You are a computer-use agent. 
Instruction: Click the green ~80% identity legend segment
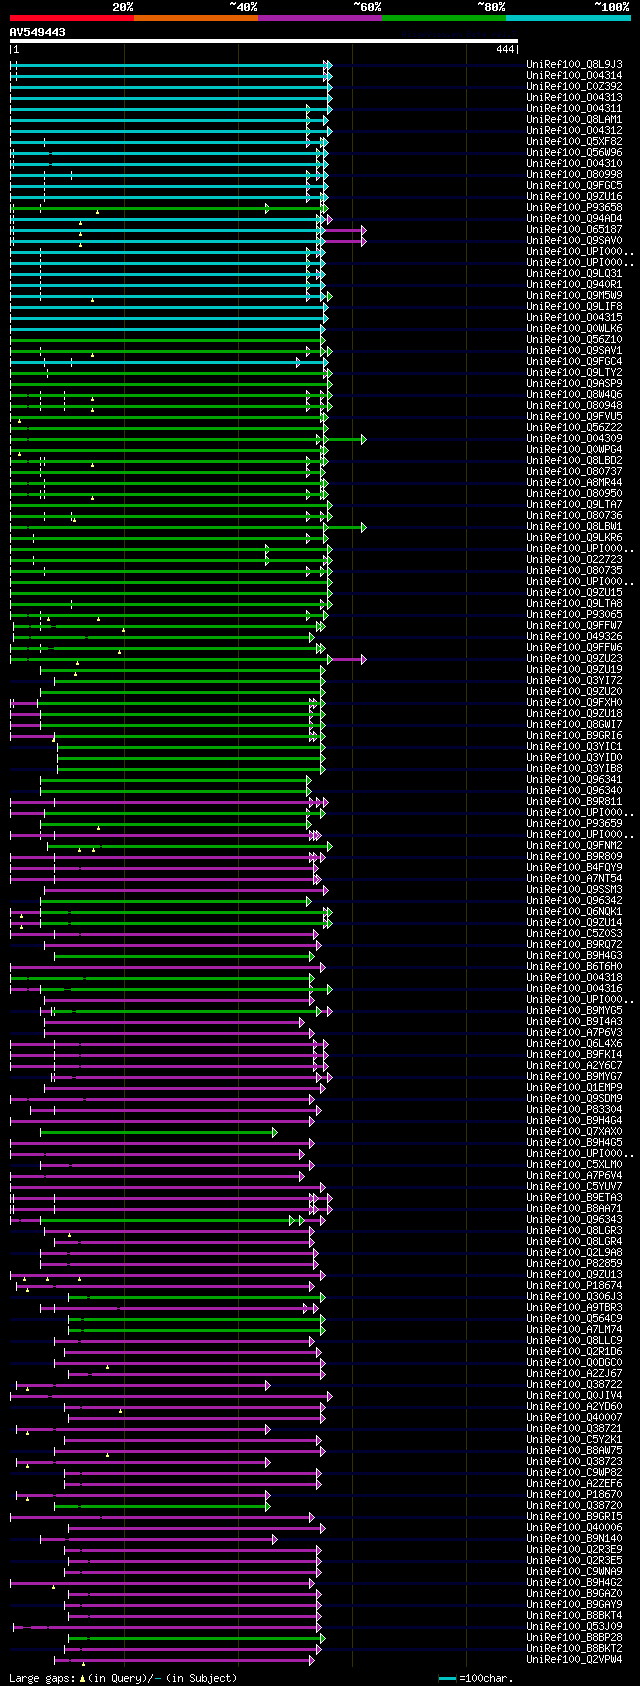[x=444, y=17]
